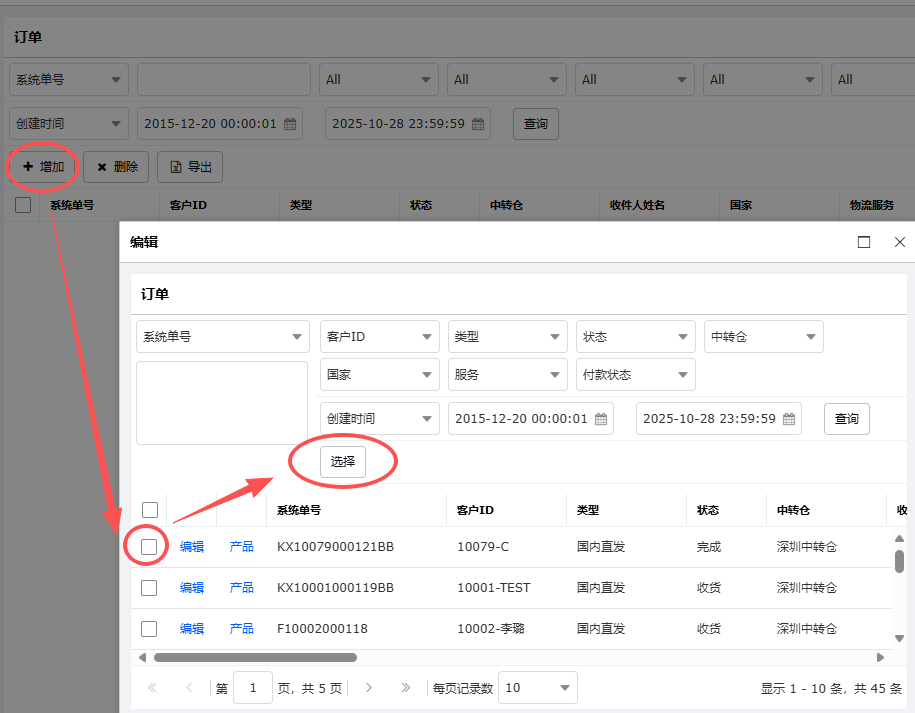Click calendar icon in background end date field
915x713 pixels.
[x=478, y=124]
